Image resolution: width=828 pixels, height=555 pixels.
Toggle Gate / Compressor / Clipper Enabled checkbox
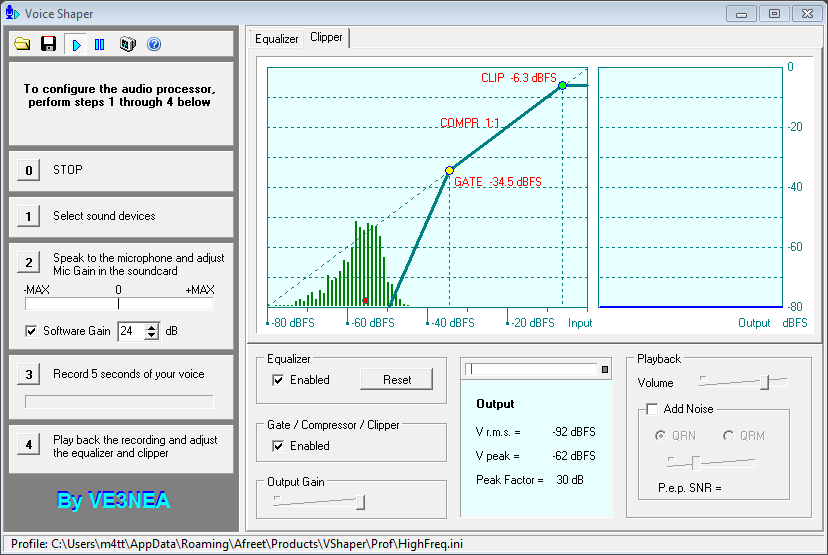(x=278, y=446)
